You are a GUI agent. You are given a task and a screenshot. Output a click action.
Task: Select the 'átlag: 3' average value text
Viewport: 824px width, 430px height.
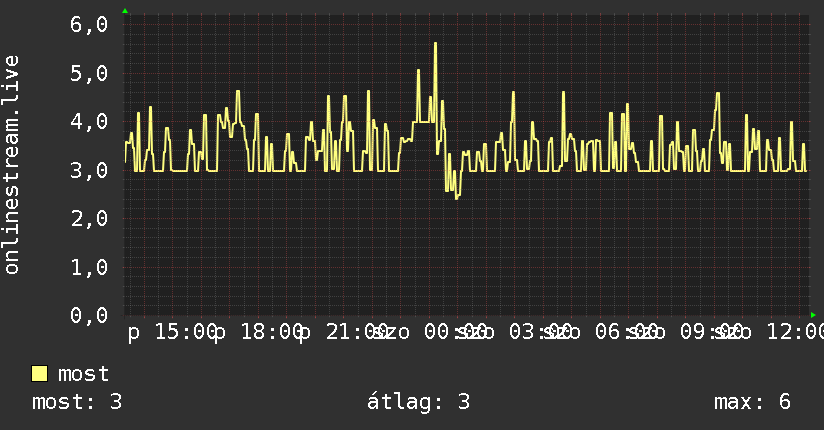418,402
